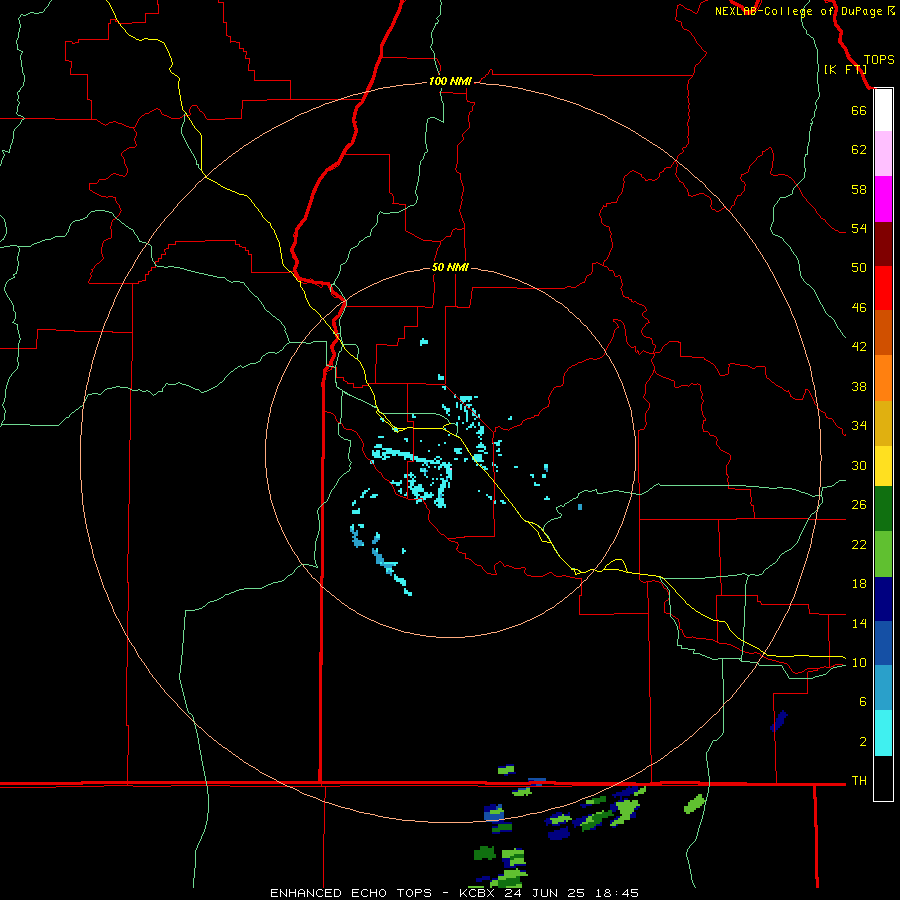Click the legend value '46'
This screenshot has width=900, height=900.
[859, 308]
